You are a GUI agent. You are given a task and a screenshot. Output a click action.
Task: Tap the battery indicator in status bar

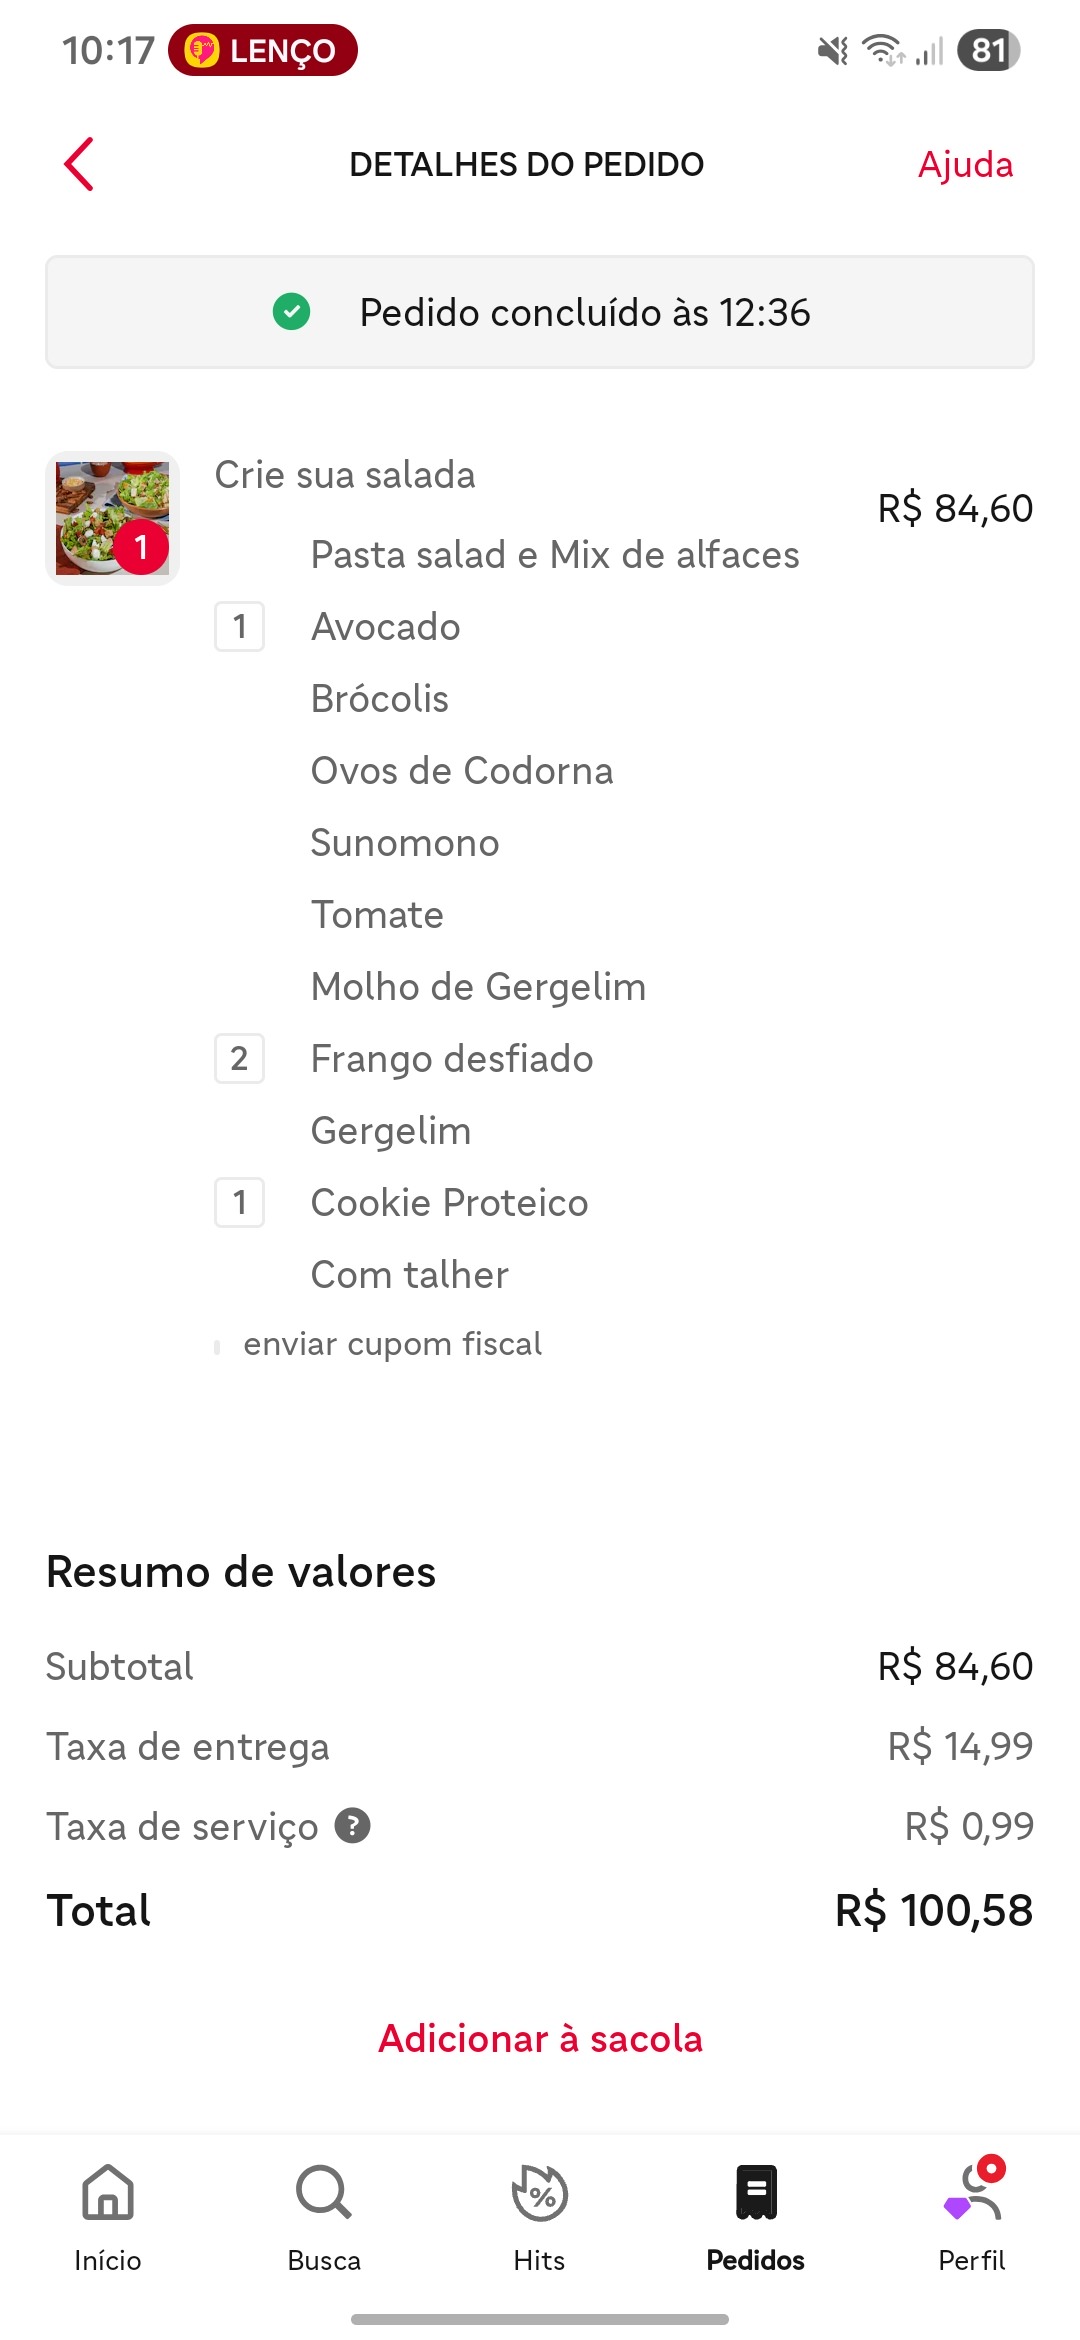point(988,50)
